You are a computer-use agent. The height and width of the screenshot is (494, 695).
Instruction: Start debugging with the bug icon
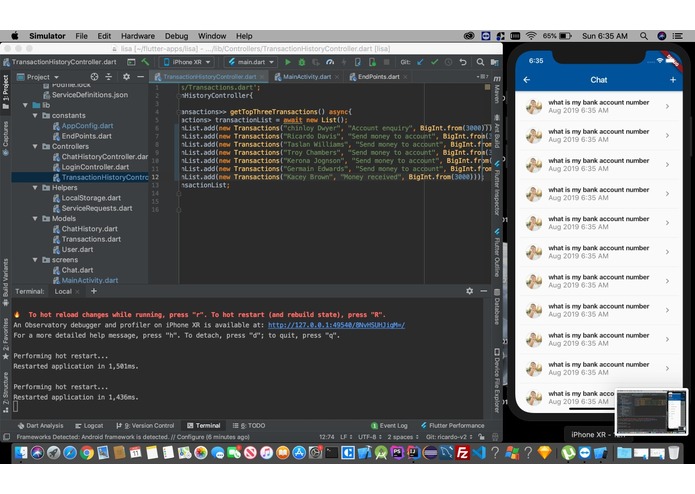302,62
